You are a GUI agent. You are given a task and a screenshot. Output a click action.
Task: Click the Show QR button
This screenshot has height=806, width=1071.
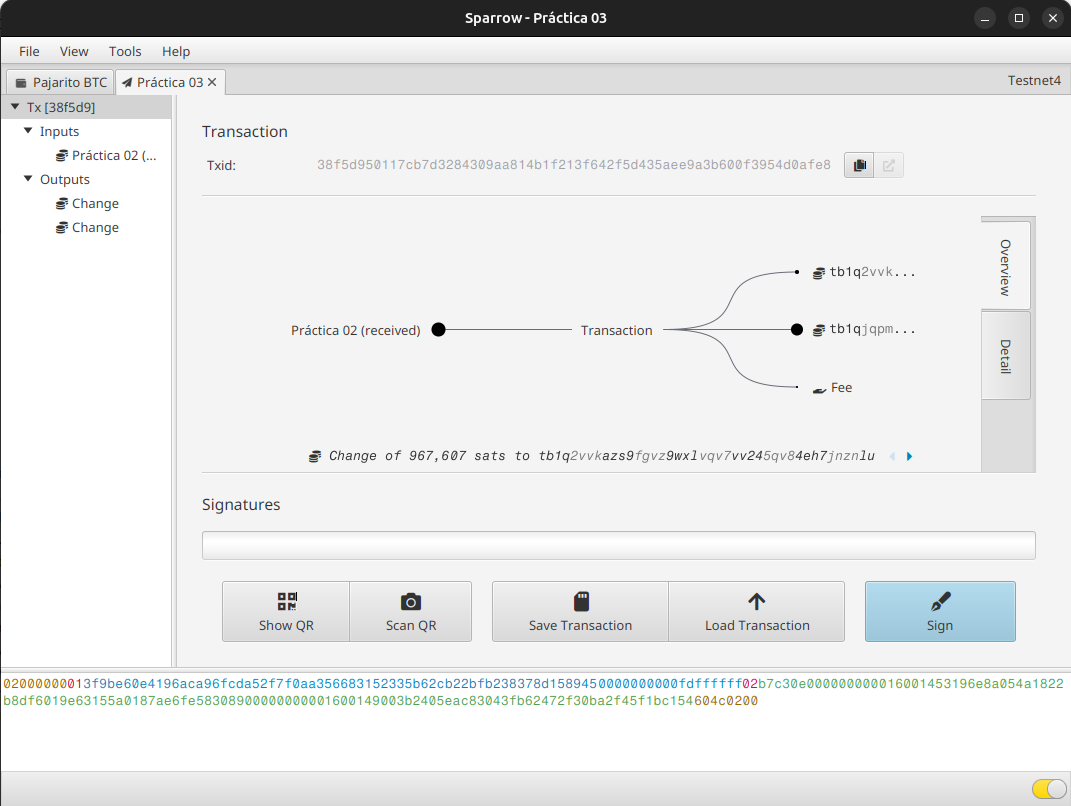point(286,611)
